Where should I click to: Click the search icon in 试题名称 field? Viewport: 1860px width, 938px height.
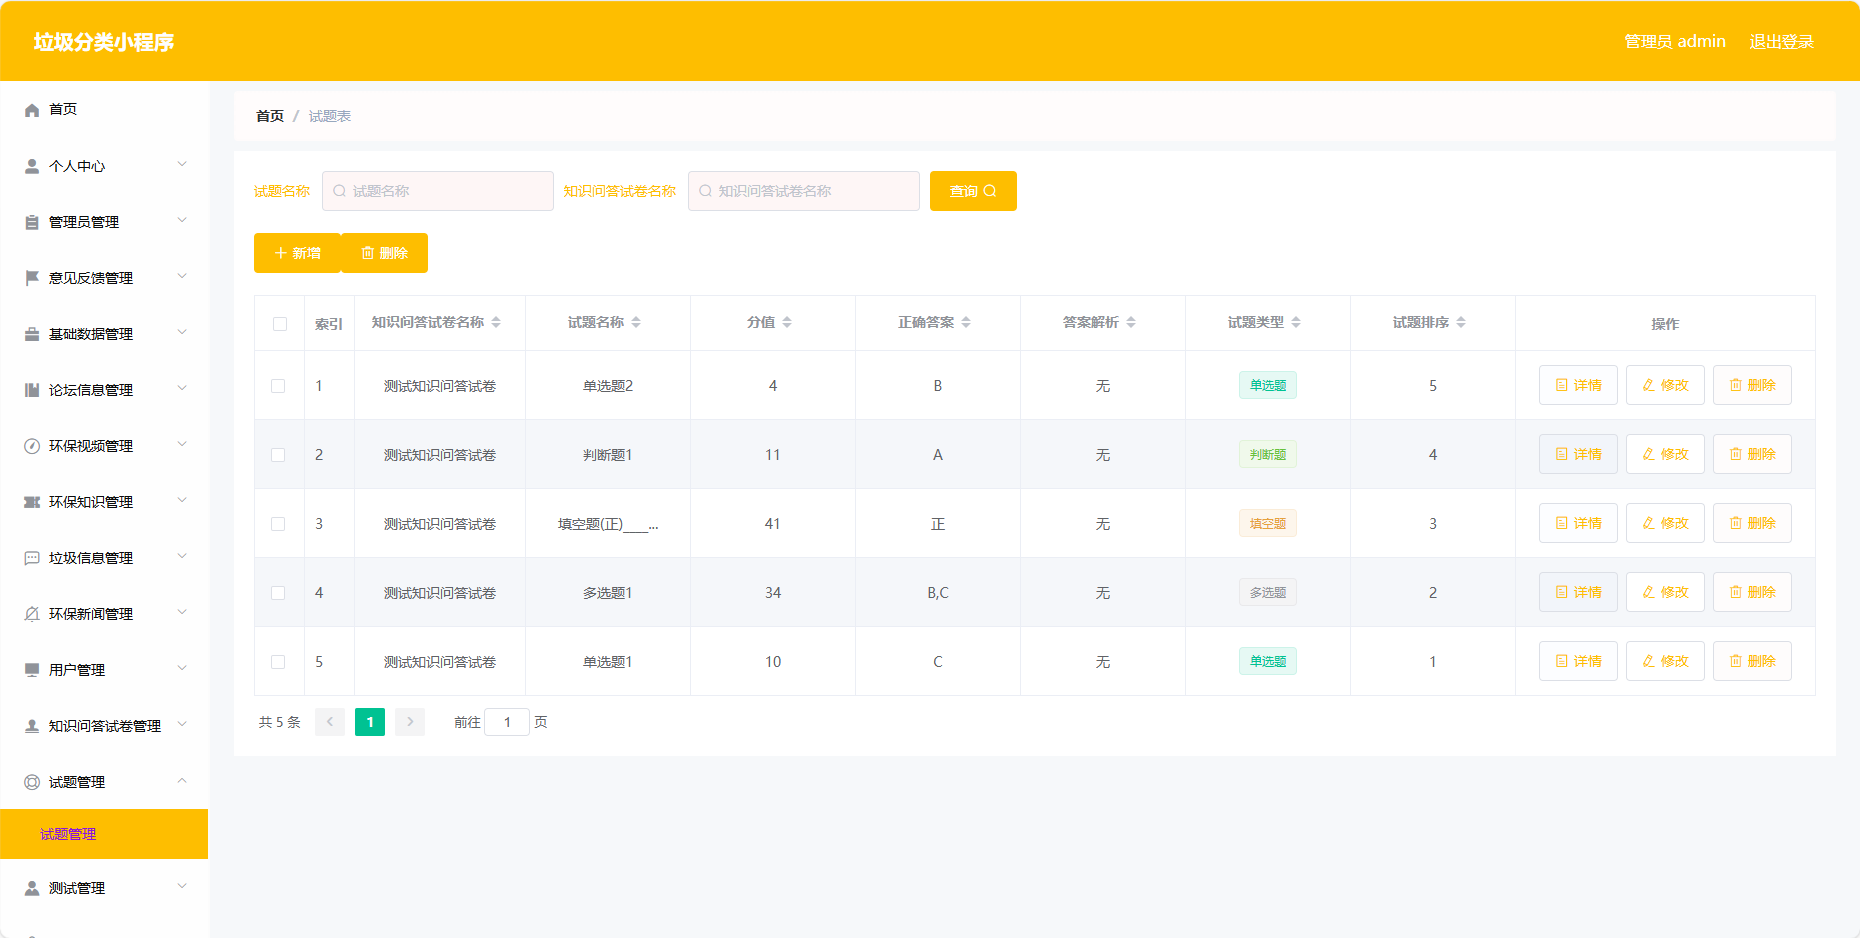[340, 191]
